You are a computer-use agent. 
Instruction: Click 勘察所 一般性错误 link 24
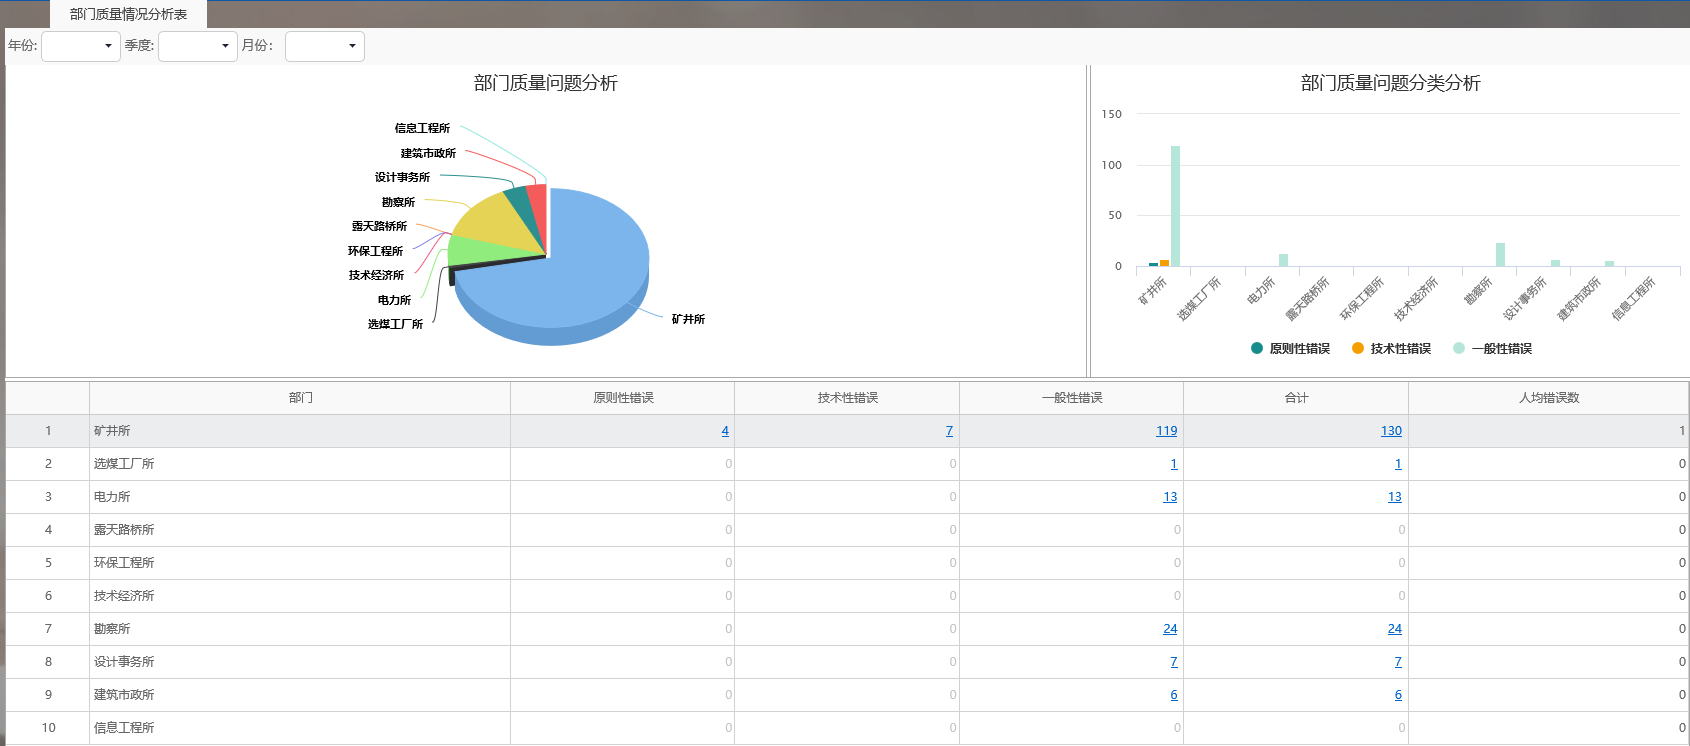click(1170, 629)
